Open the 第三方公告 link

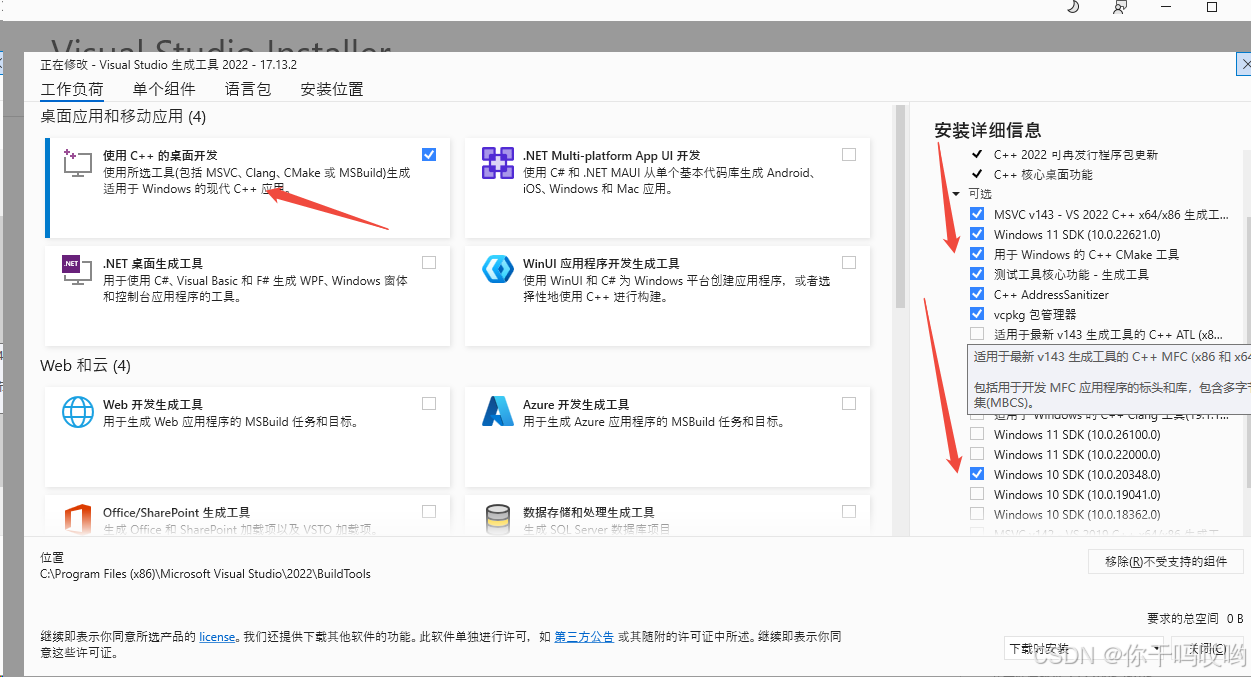click(584, 636)
